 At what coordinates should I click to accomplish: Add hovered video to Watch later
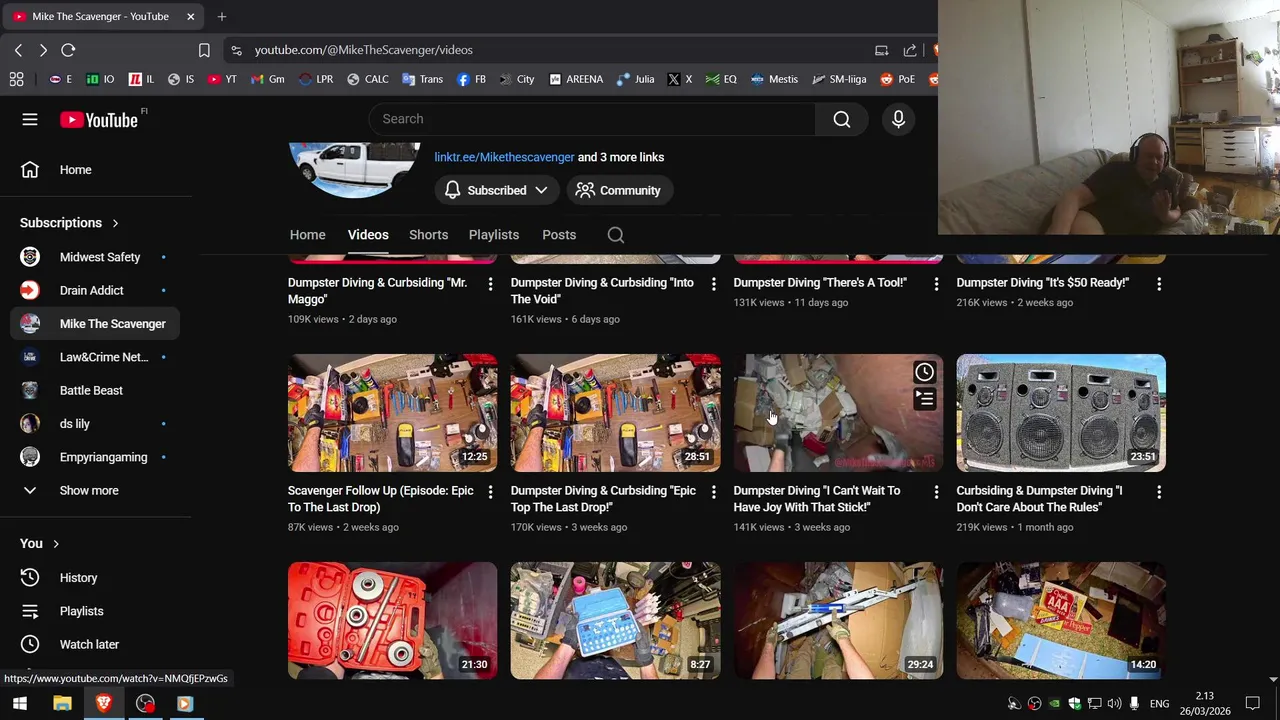click(924, 372)
